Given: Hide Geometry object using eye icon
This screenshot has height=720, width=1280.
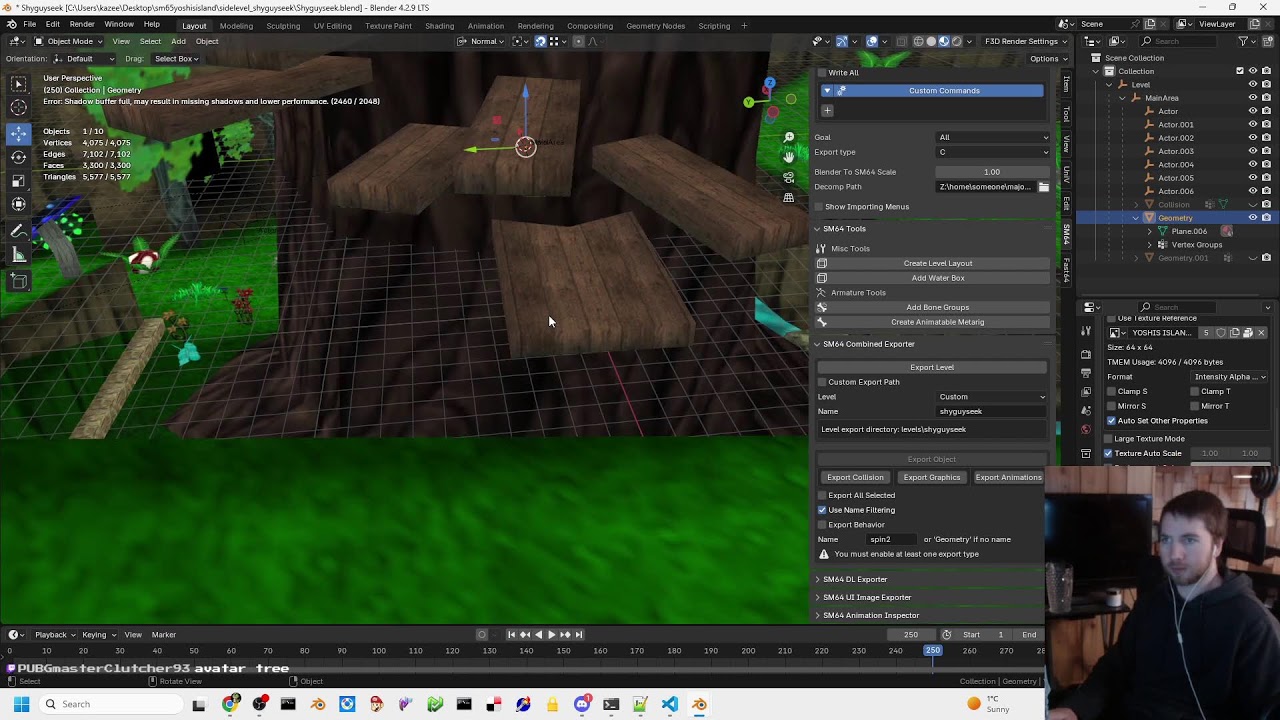Looking at the screenshot, I should pos(1252,218).
